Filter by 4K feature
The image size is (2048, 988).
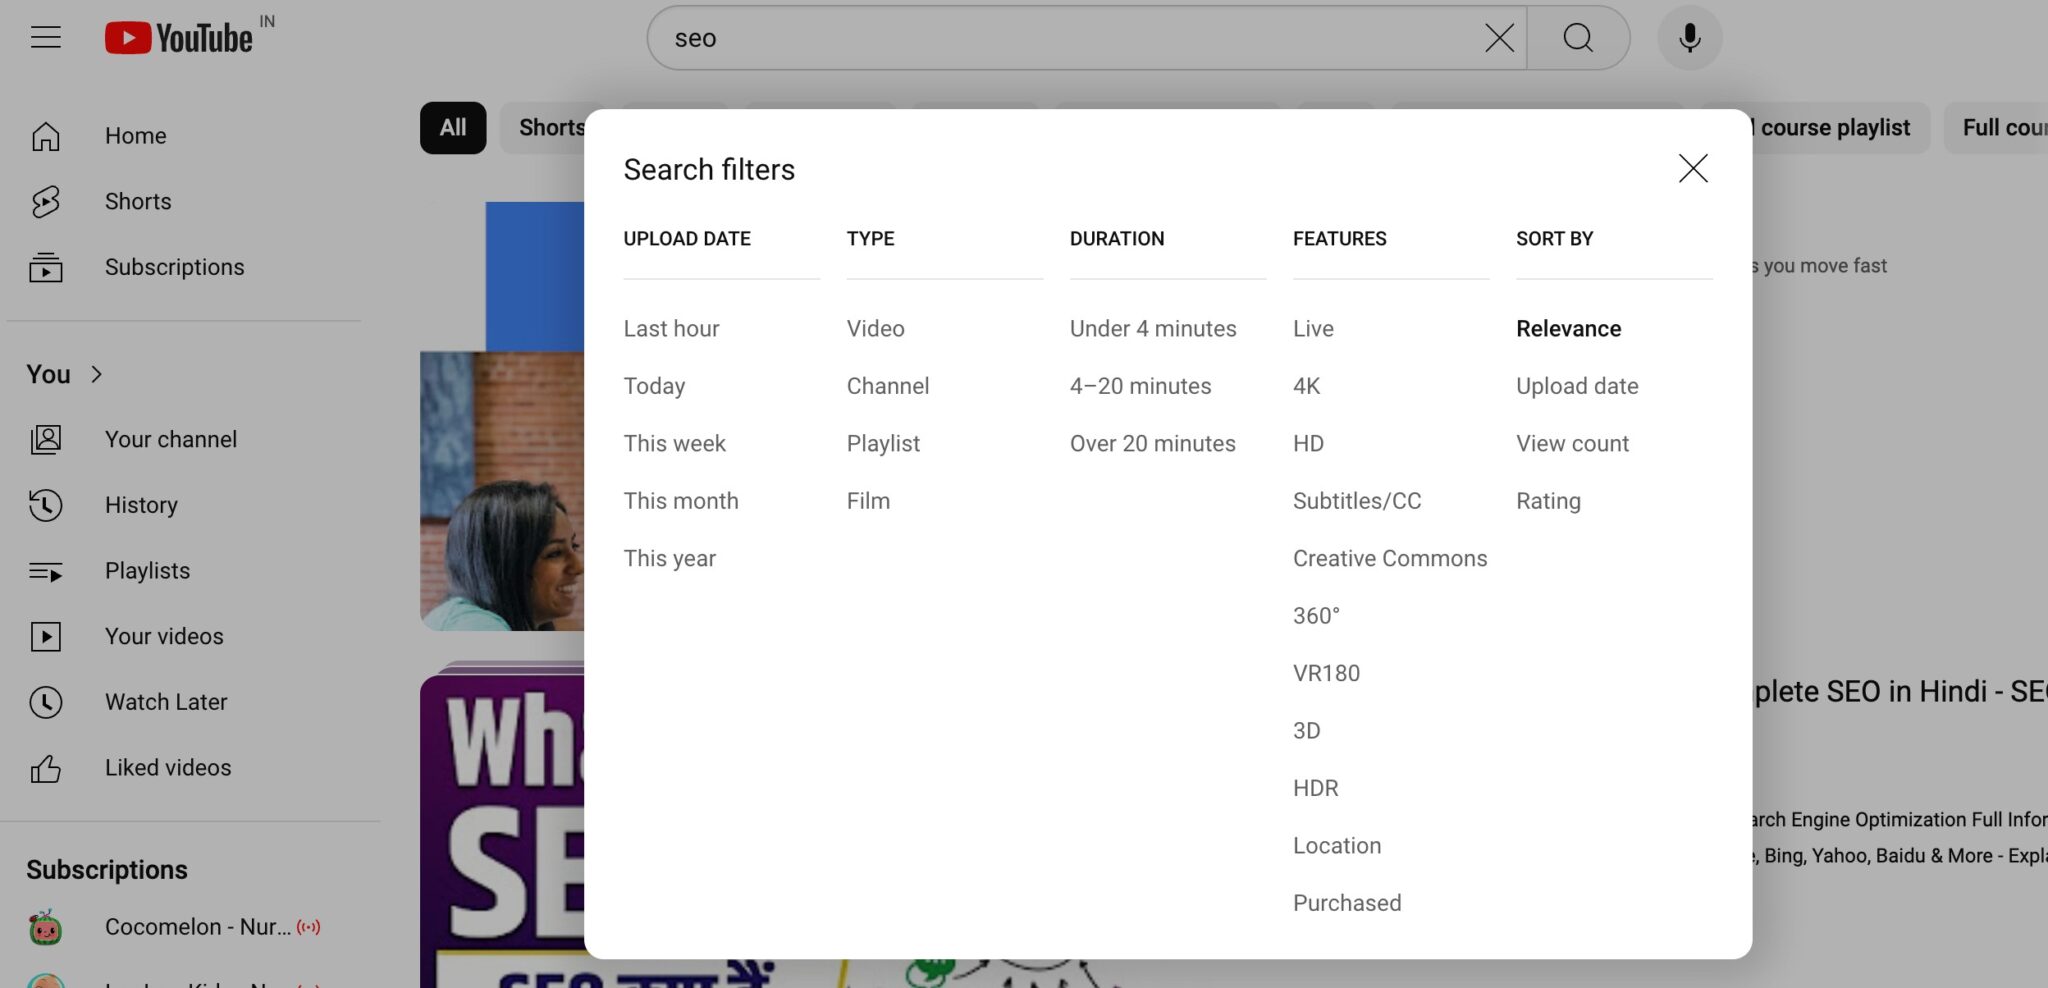coord(1306,386)
